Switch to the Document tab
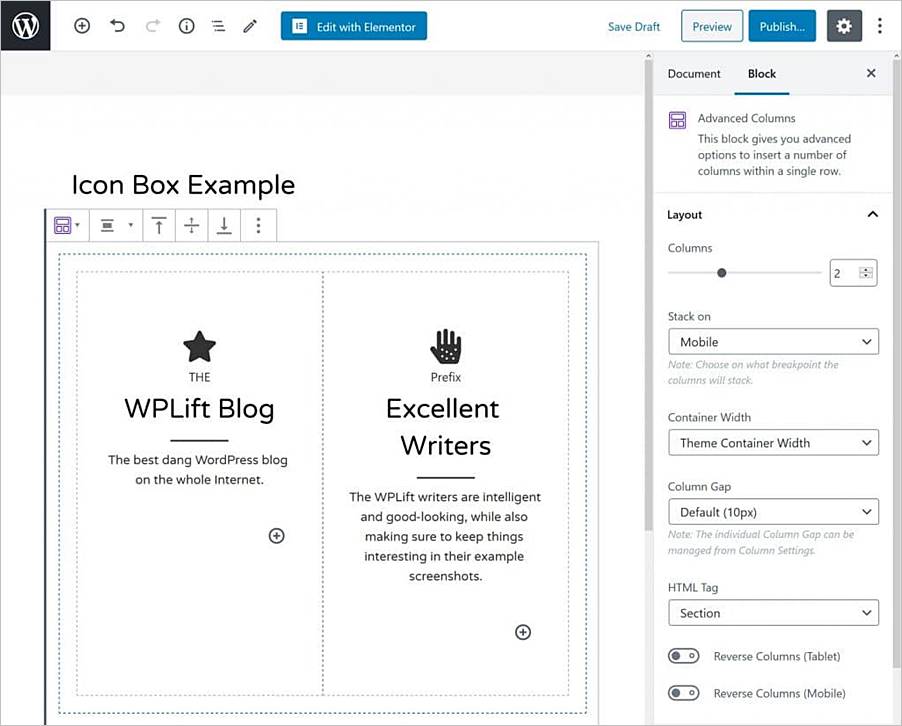 coord(694,74)
